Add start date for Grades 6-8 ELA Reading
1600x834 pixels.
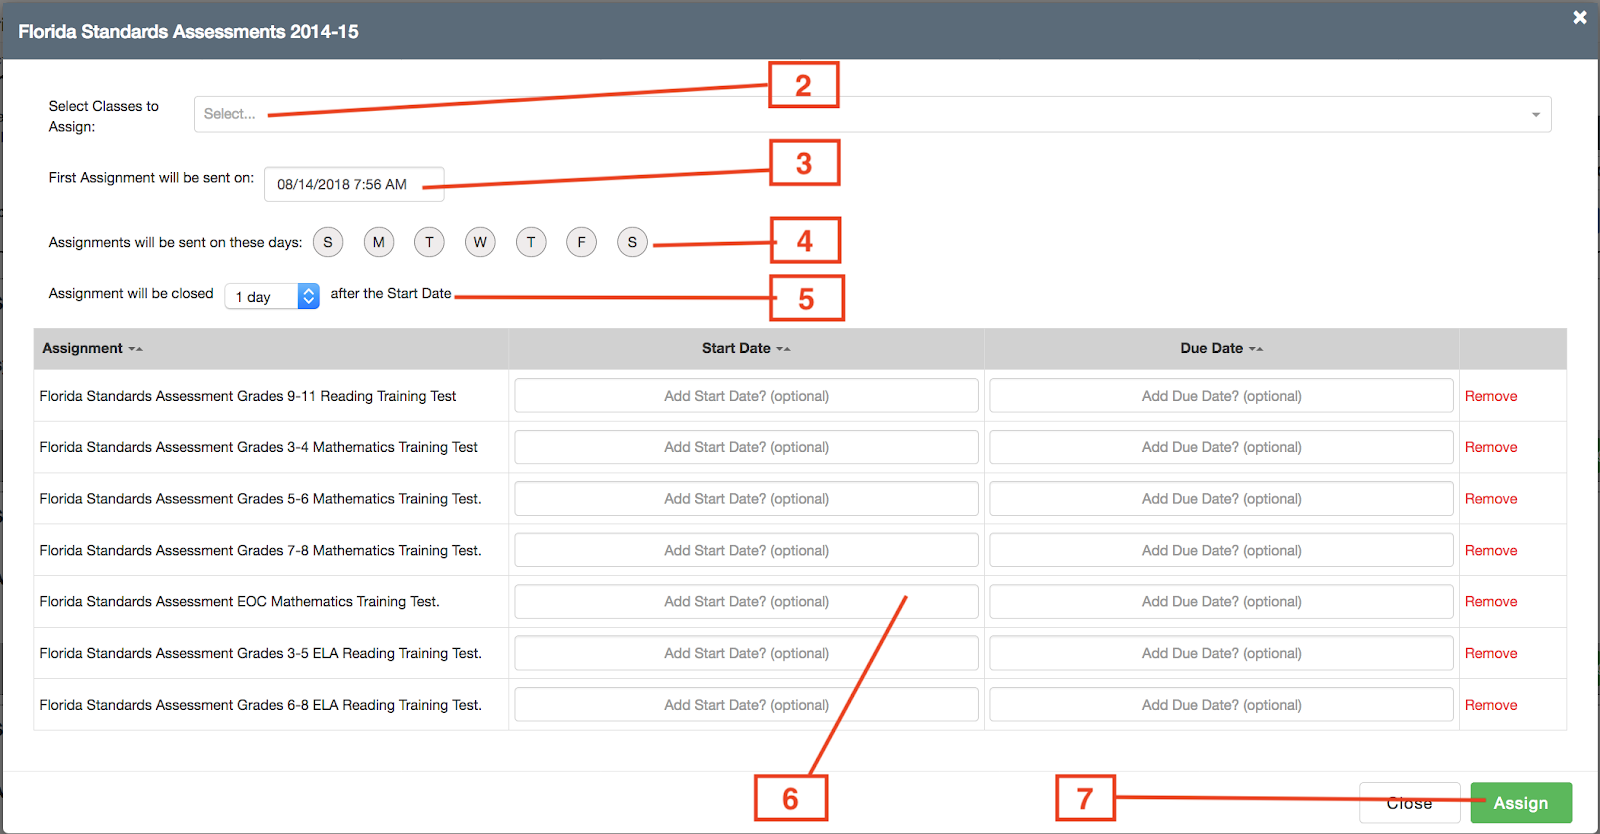click(746, 705)
